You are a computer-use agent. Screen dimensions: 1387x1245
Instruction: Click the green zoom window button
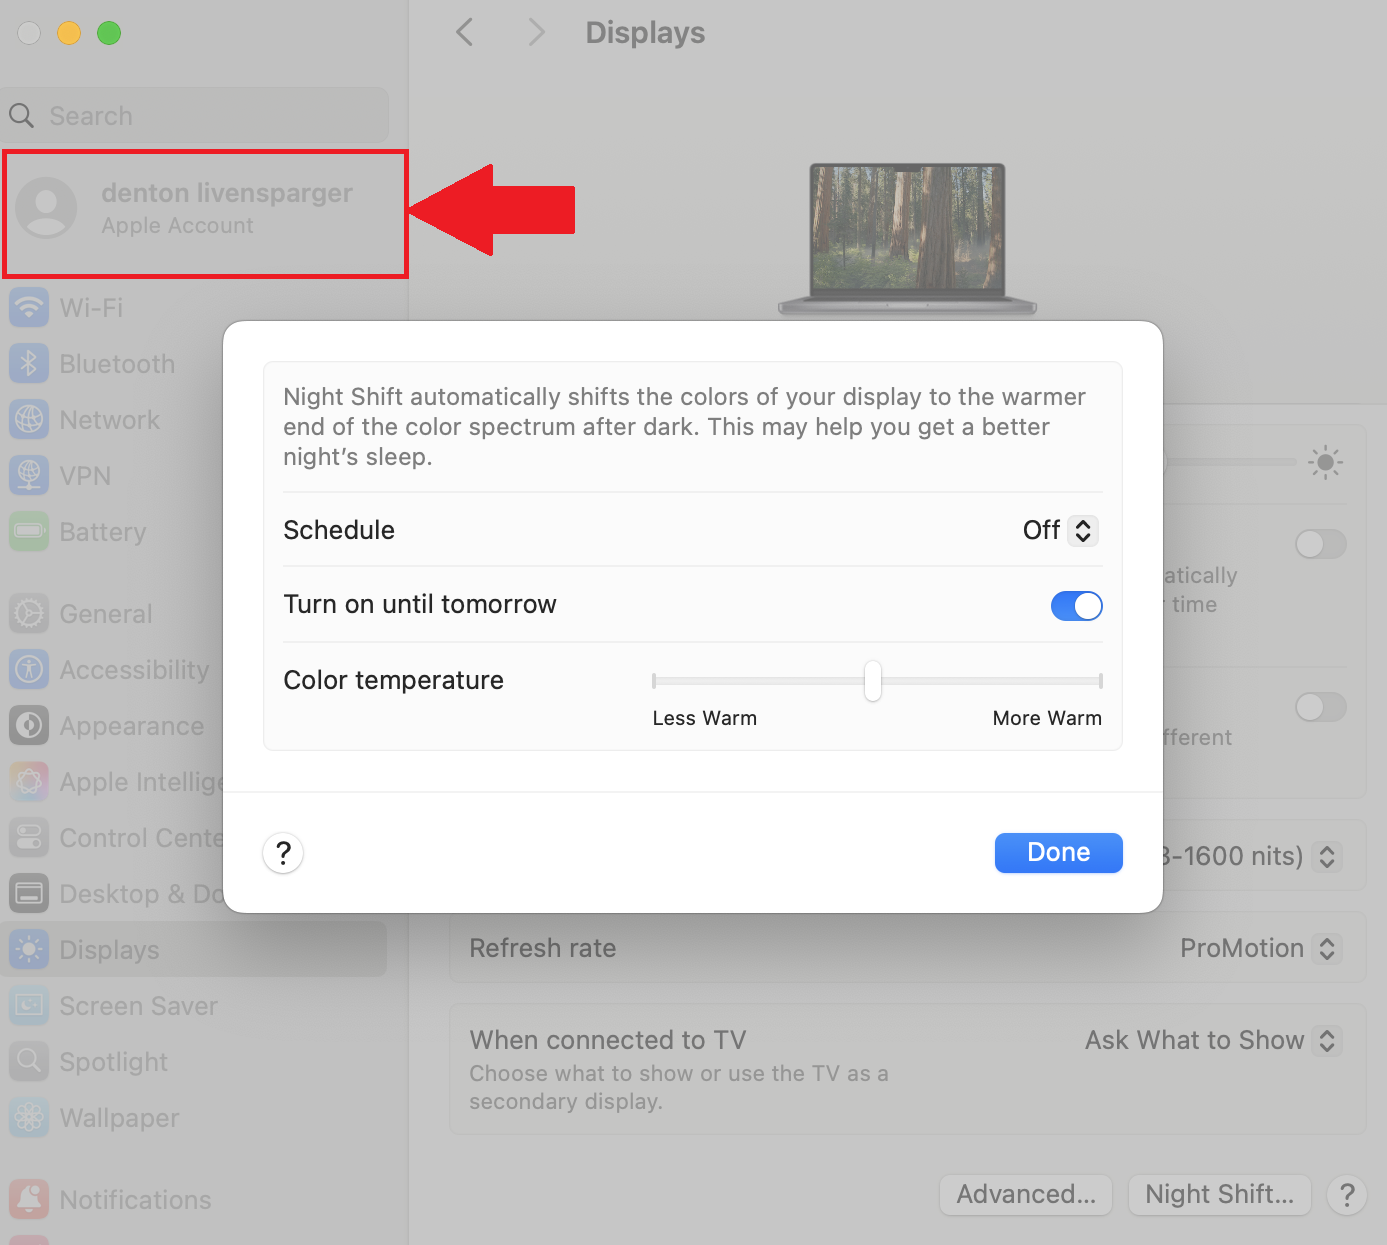coord(109,33)
